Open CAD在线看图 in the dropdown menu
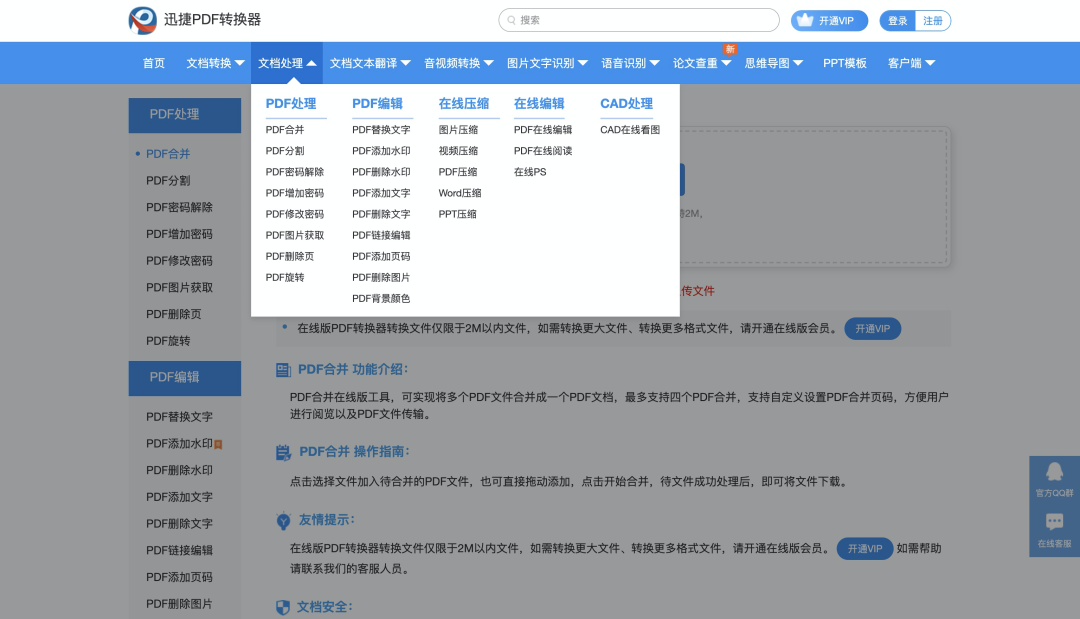 pyautogui.click(x=630, y=129)
